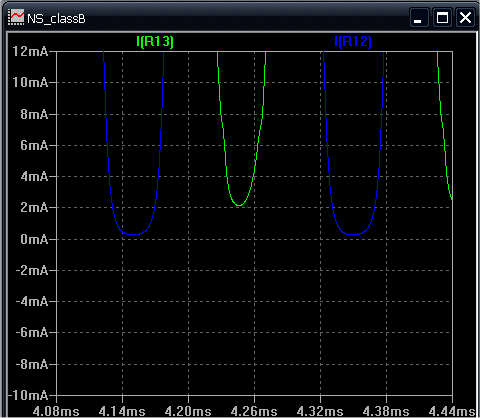Click the NS_classB waveform window icon

[x=16, y=17]
